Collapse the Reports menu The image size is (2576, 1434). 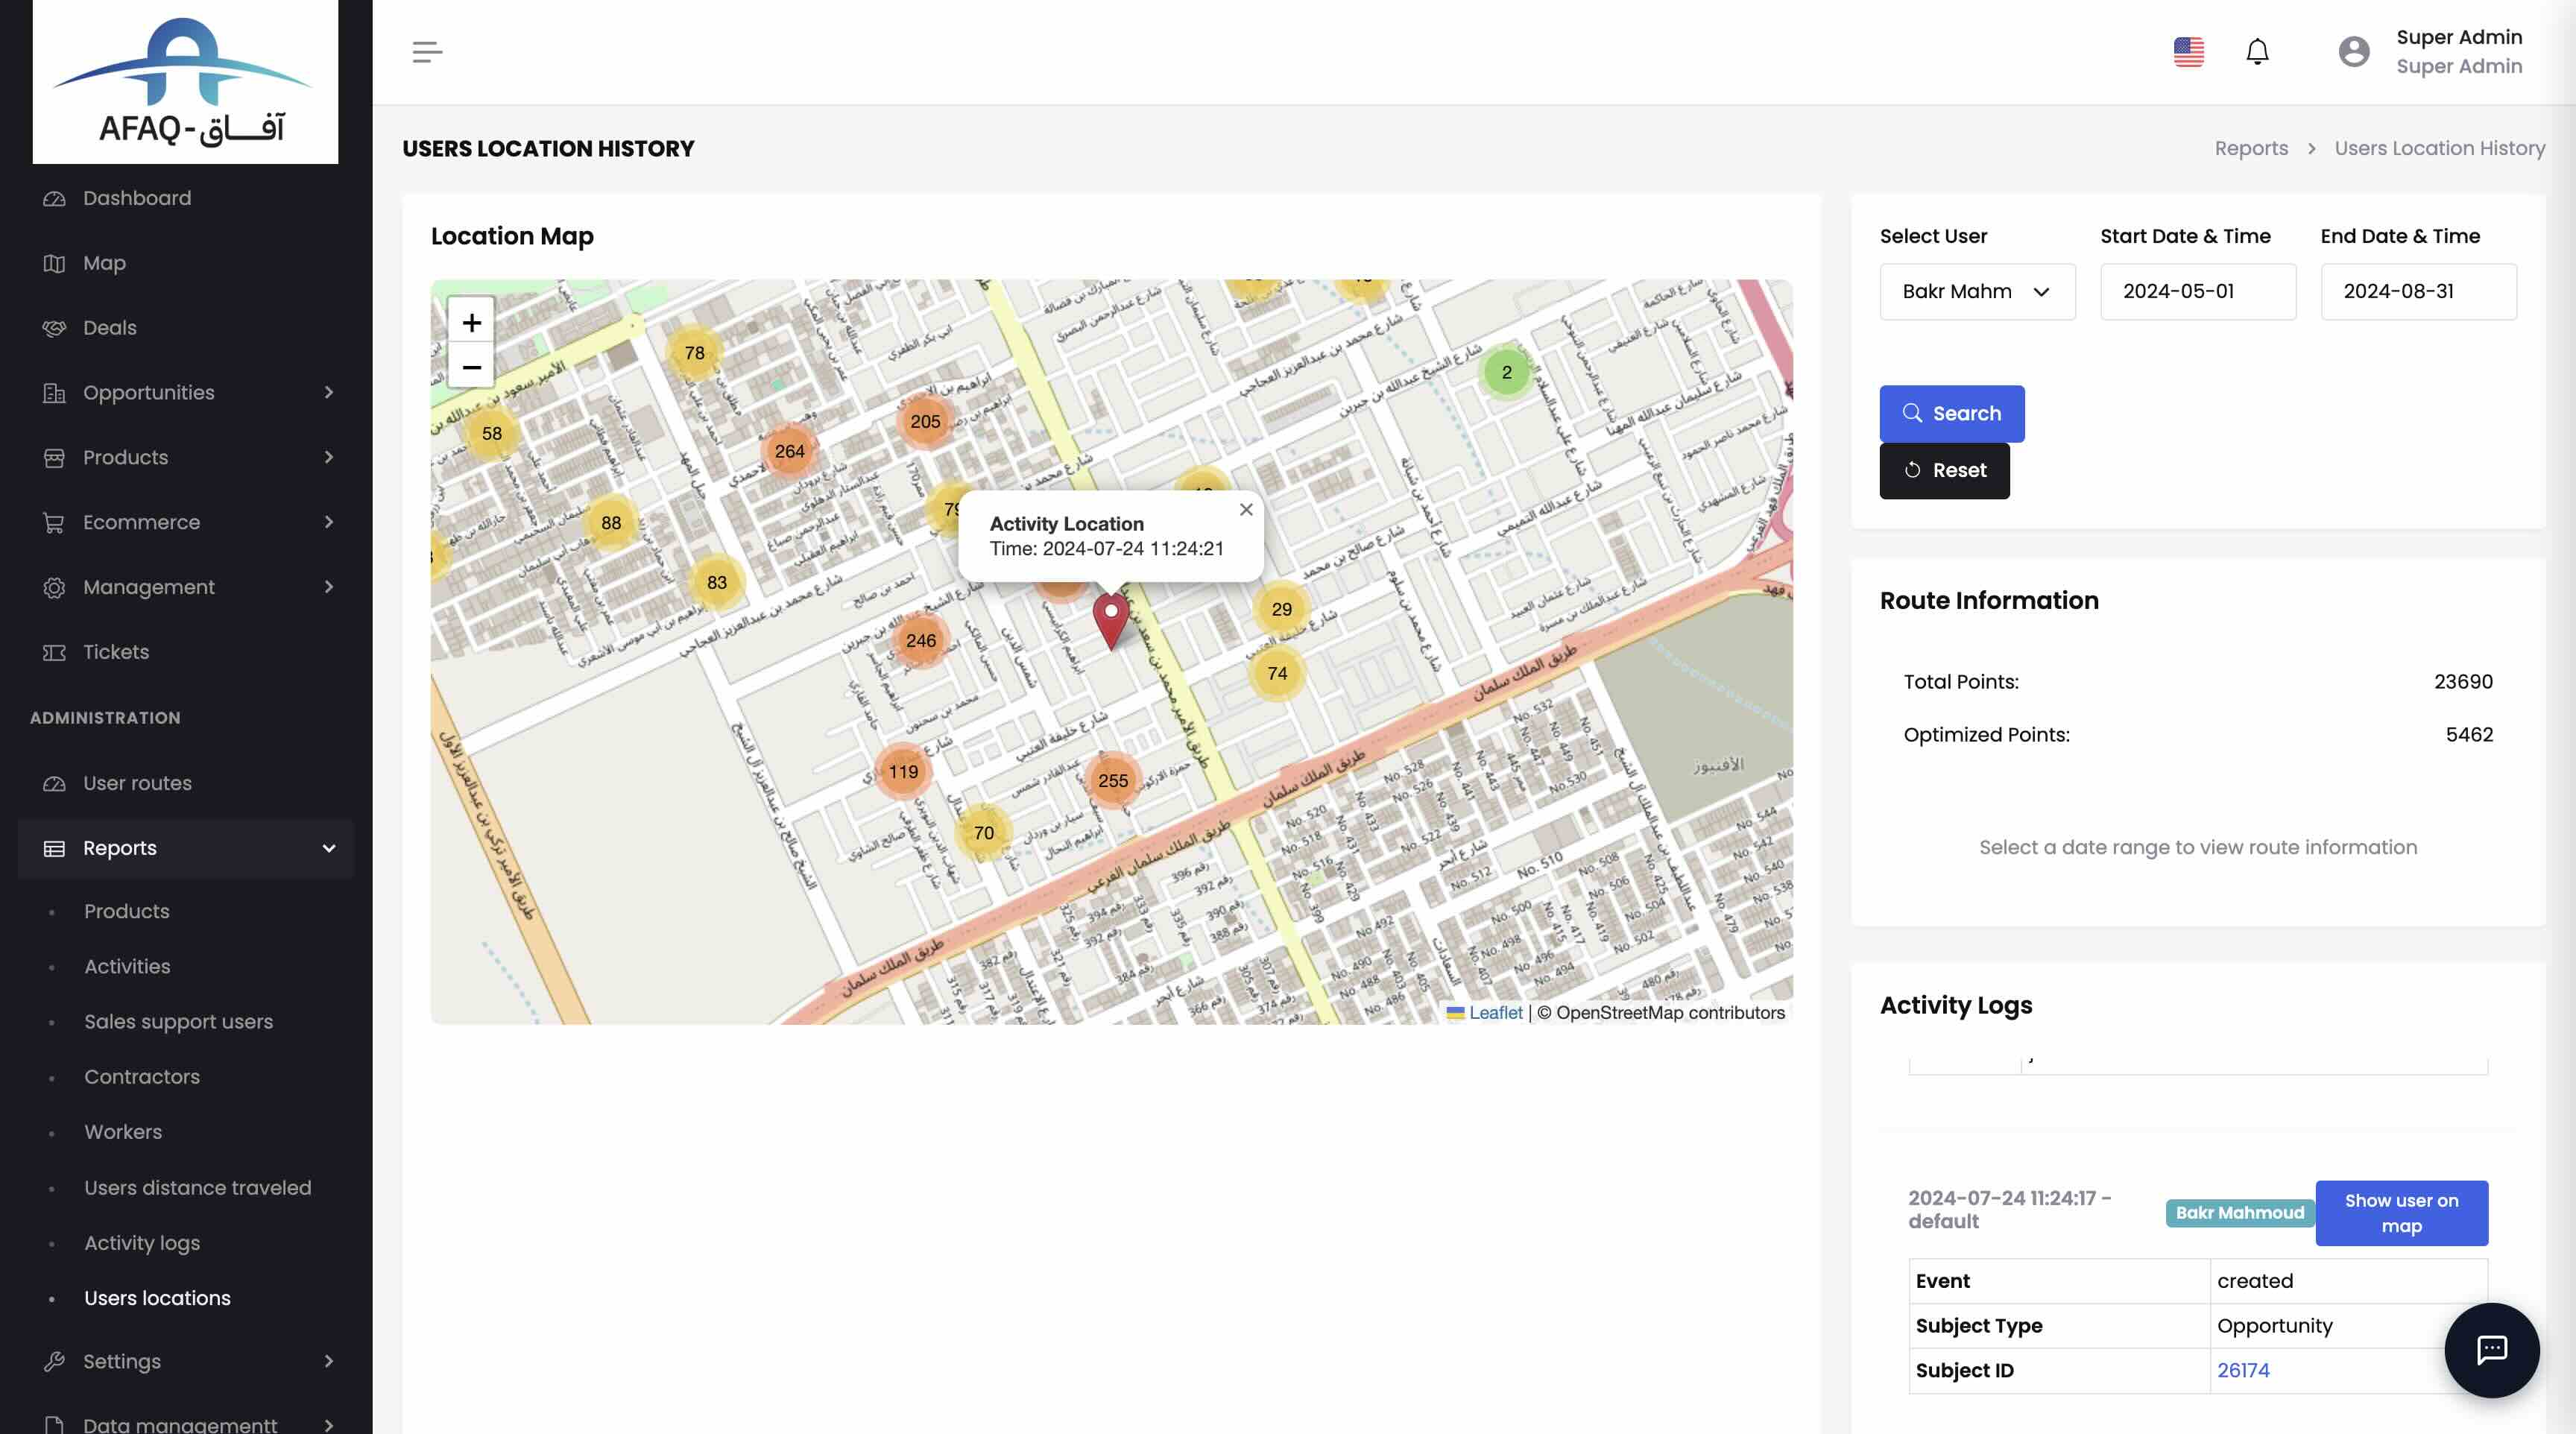pyautogui.click(x=186, y=848)
